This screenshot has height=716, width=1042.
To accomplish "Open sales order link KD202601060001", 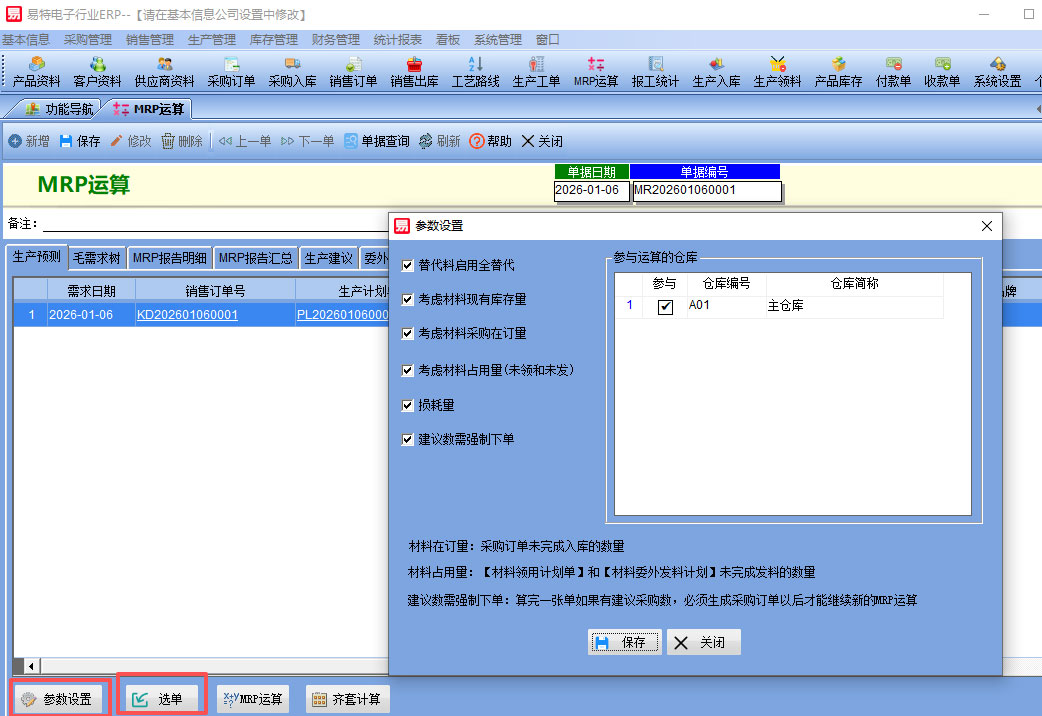I will (x=187, y=314).
